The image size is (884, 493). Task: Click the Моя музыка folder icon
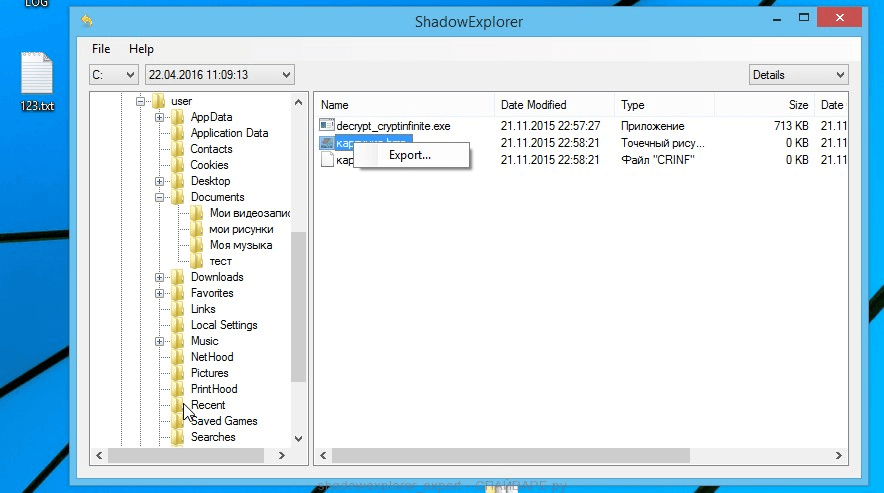[196, 245]
